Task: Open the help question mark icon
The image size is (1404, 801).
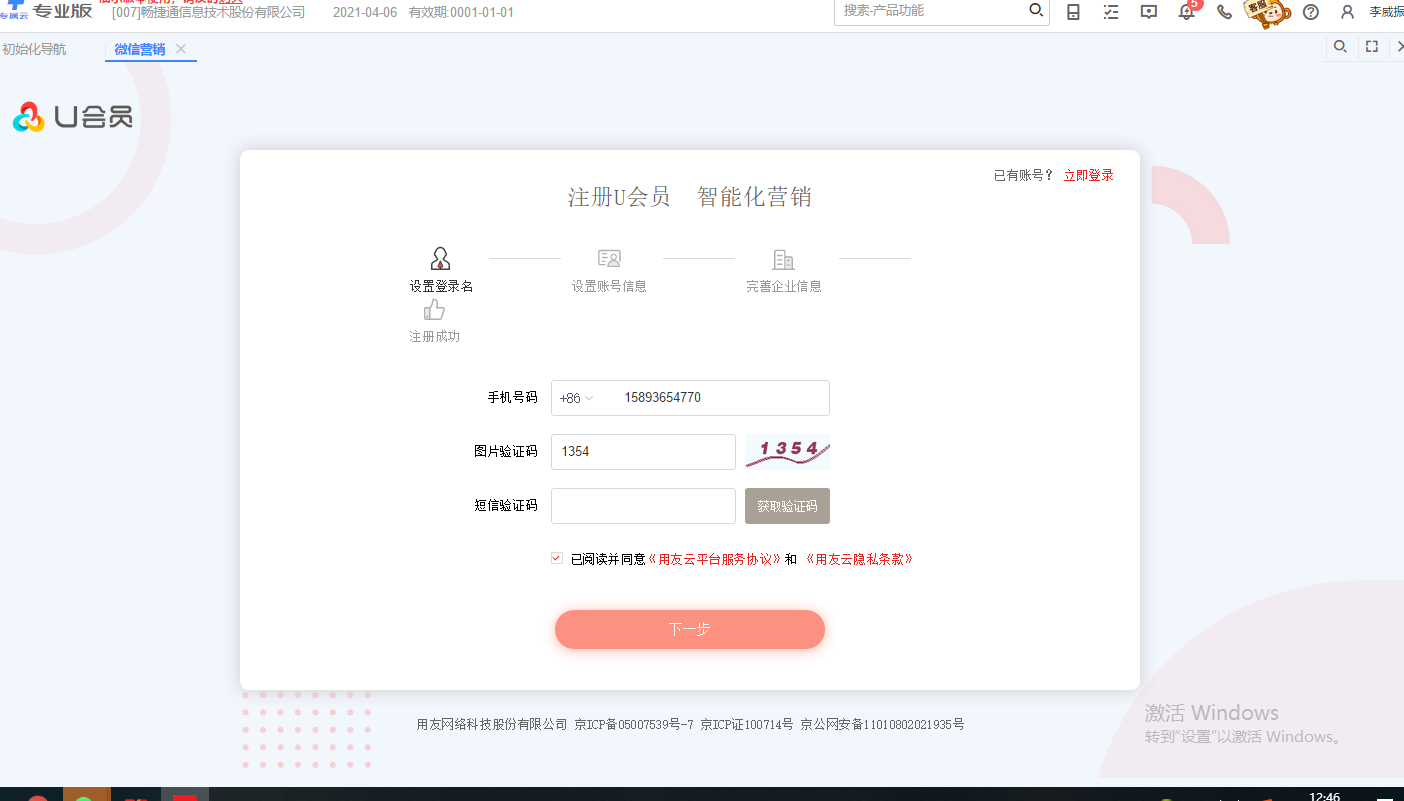Action: coord(1311,12)
